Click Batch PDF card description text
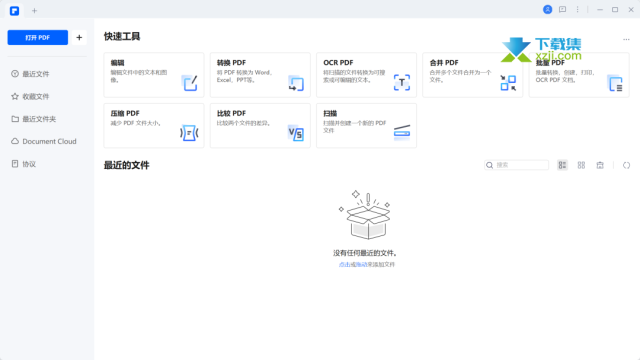The width and height of the screenshot is (640, 360). click(x=565, y=76)
